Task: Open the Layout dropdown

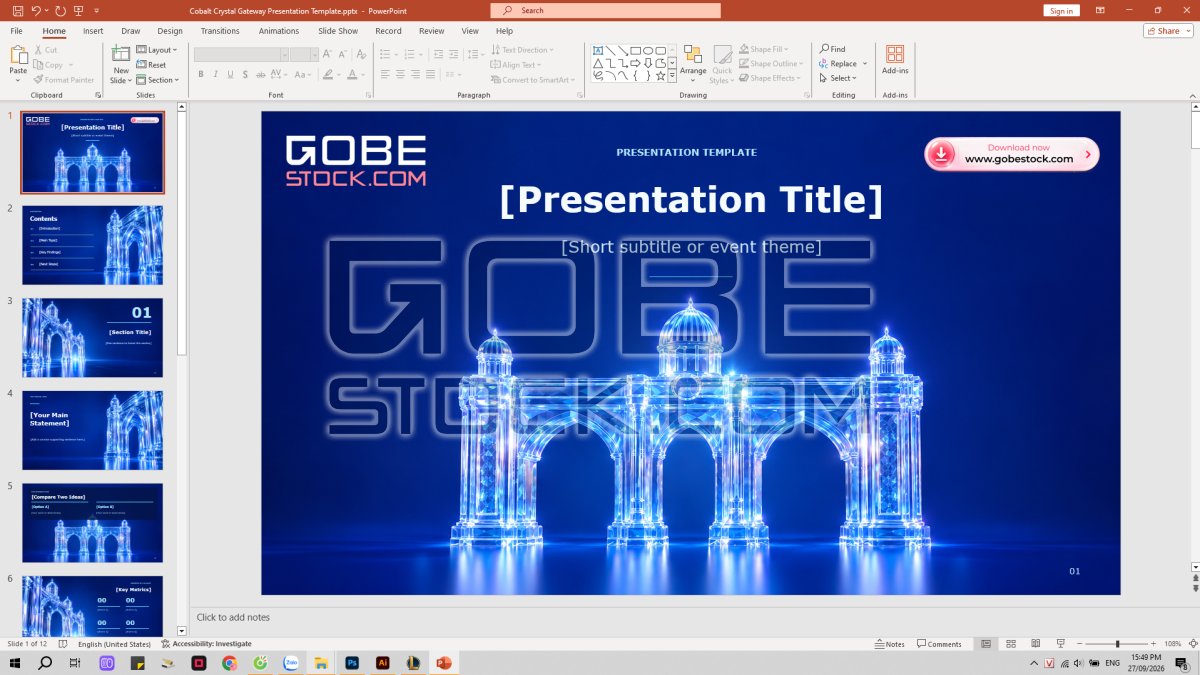Action: pyautogui.click(x=157, y=50)
